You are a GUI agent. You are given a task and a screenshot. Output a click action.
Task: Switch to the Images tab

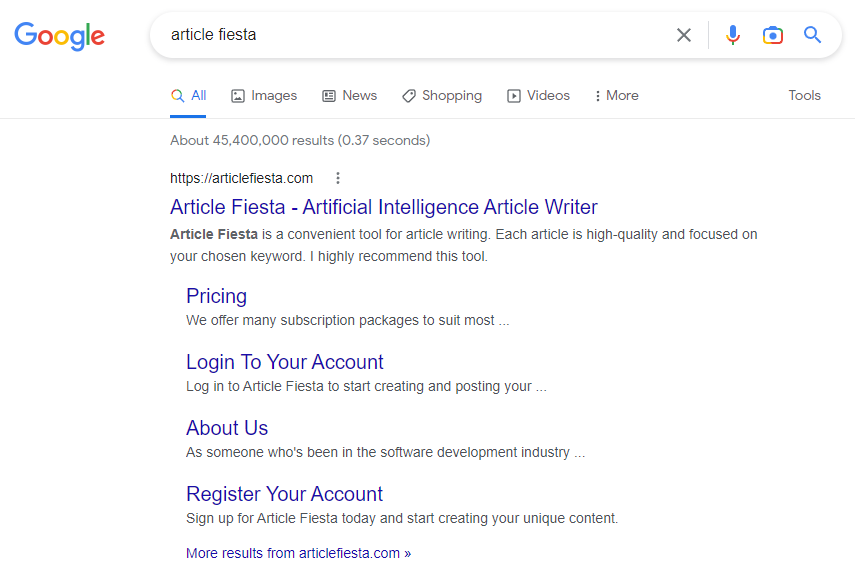point(264,96)
